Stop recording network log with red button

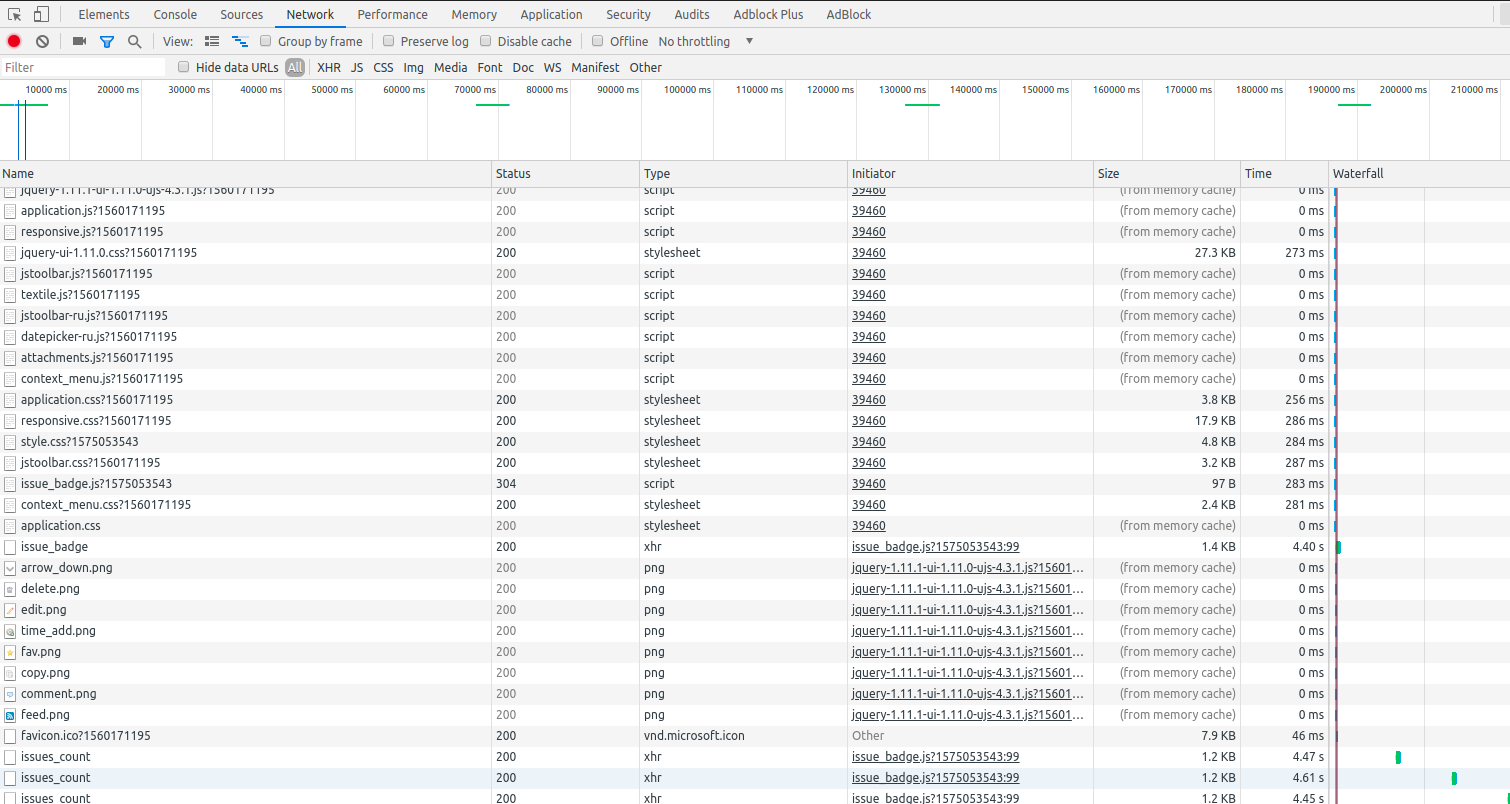(x=14, y=41)
